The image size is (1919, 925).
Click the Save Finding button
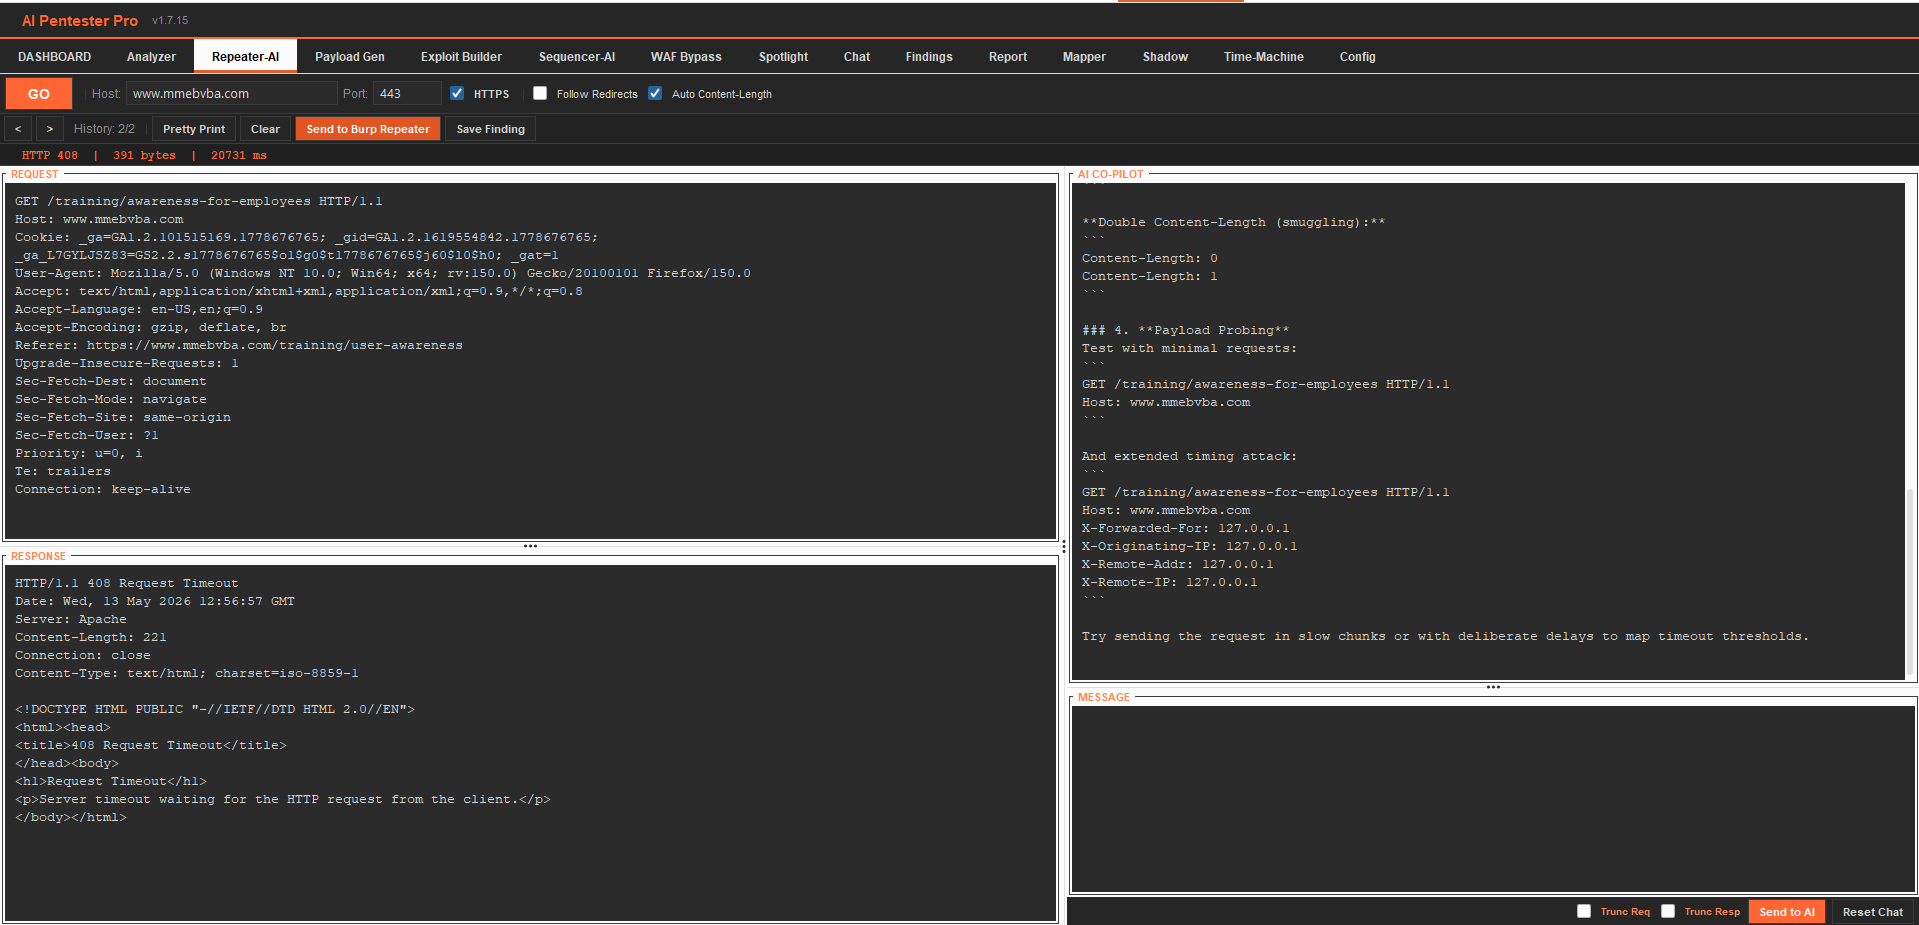490,129
